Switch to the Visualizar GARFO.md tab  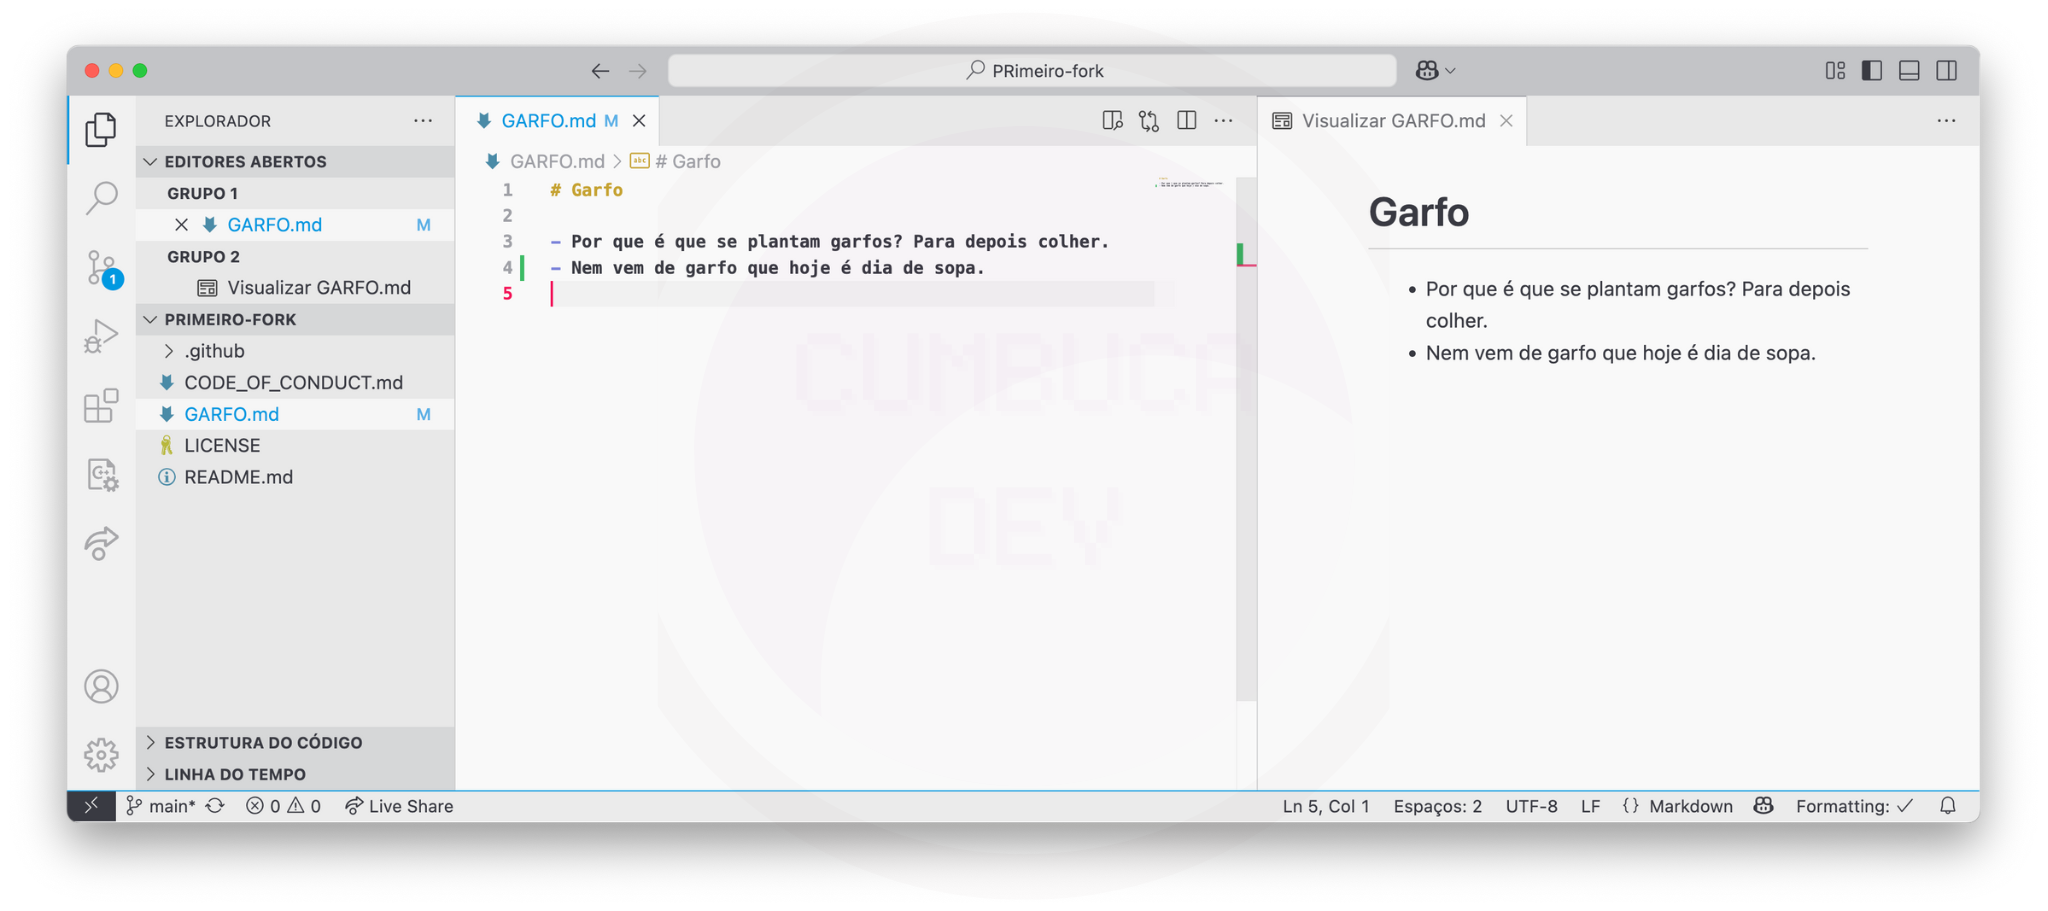pyautogui.click(x=1392, y=121)
